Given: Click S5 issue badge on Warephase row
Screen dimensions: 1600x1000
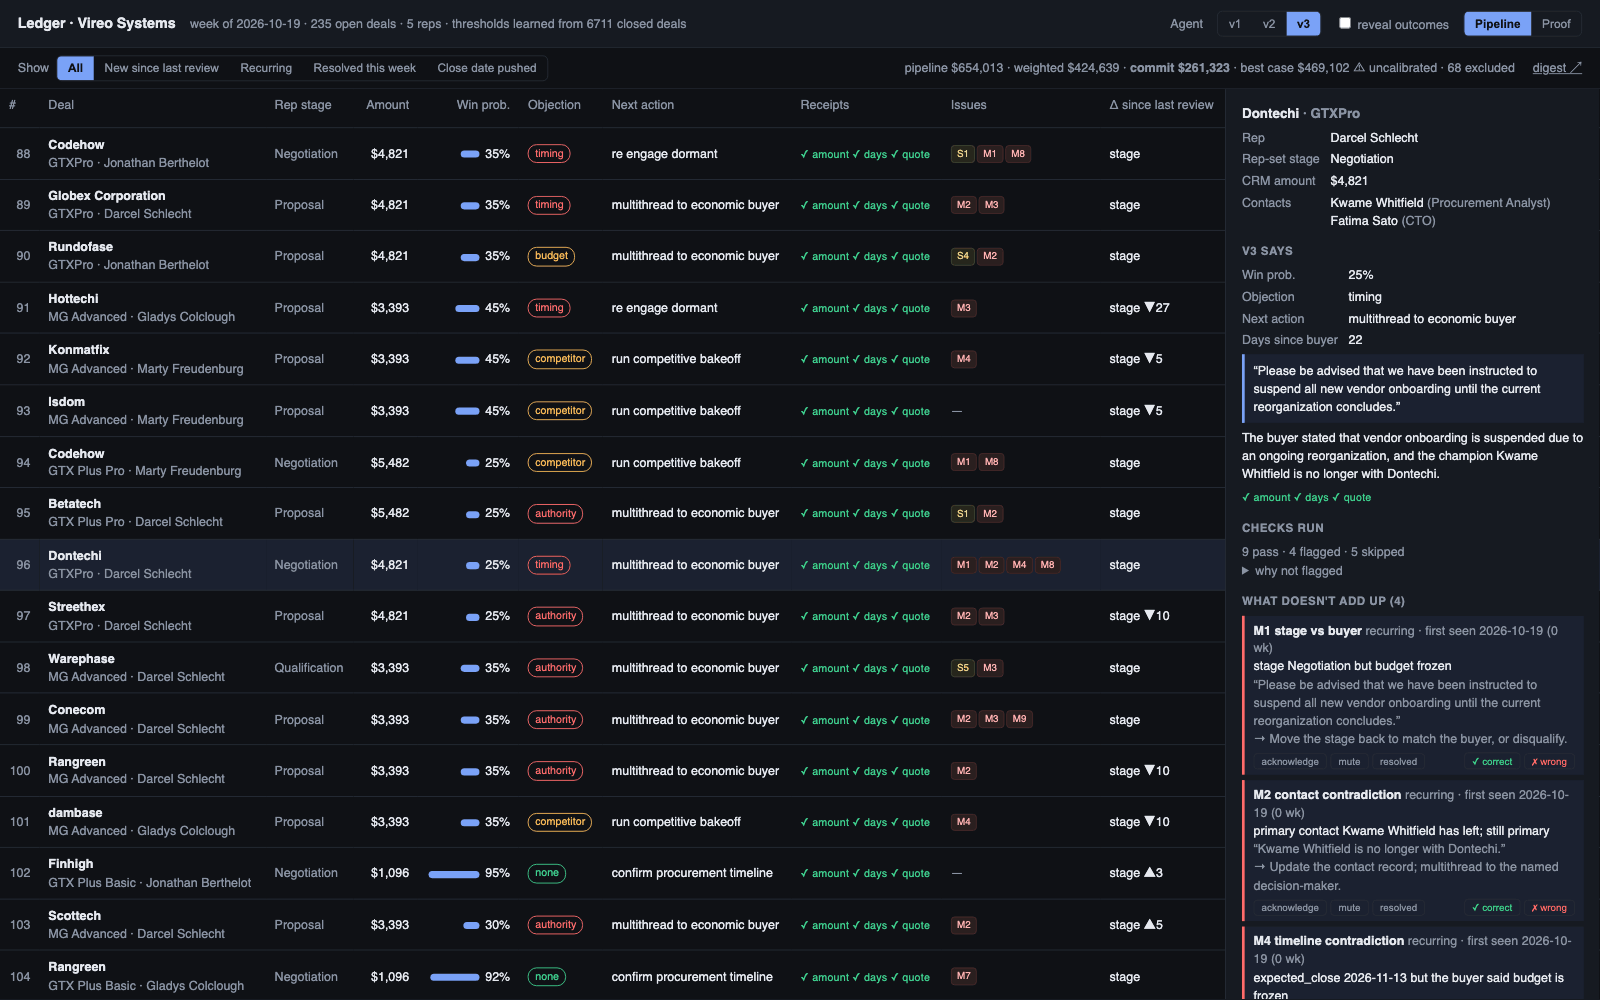Looking at the screenshot, I should (963, 668).
